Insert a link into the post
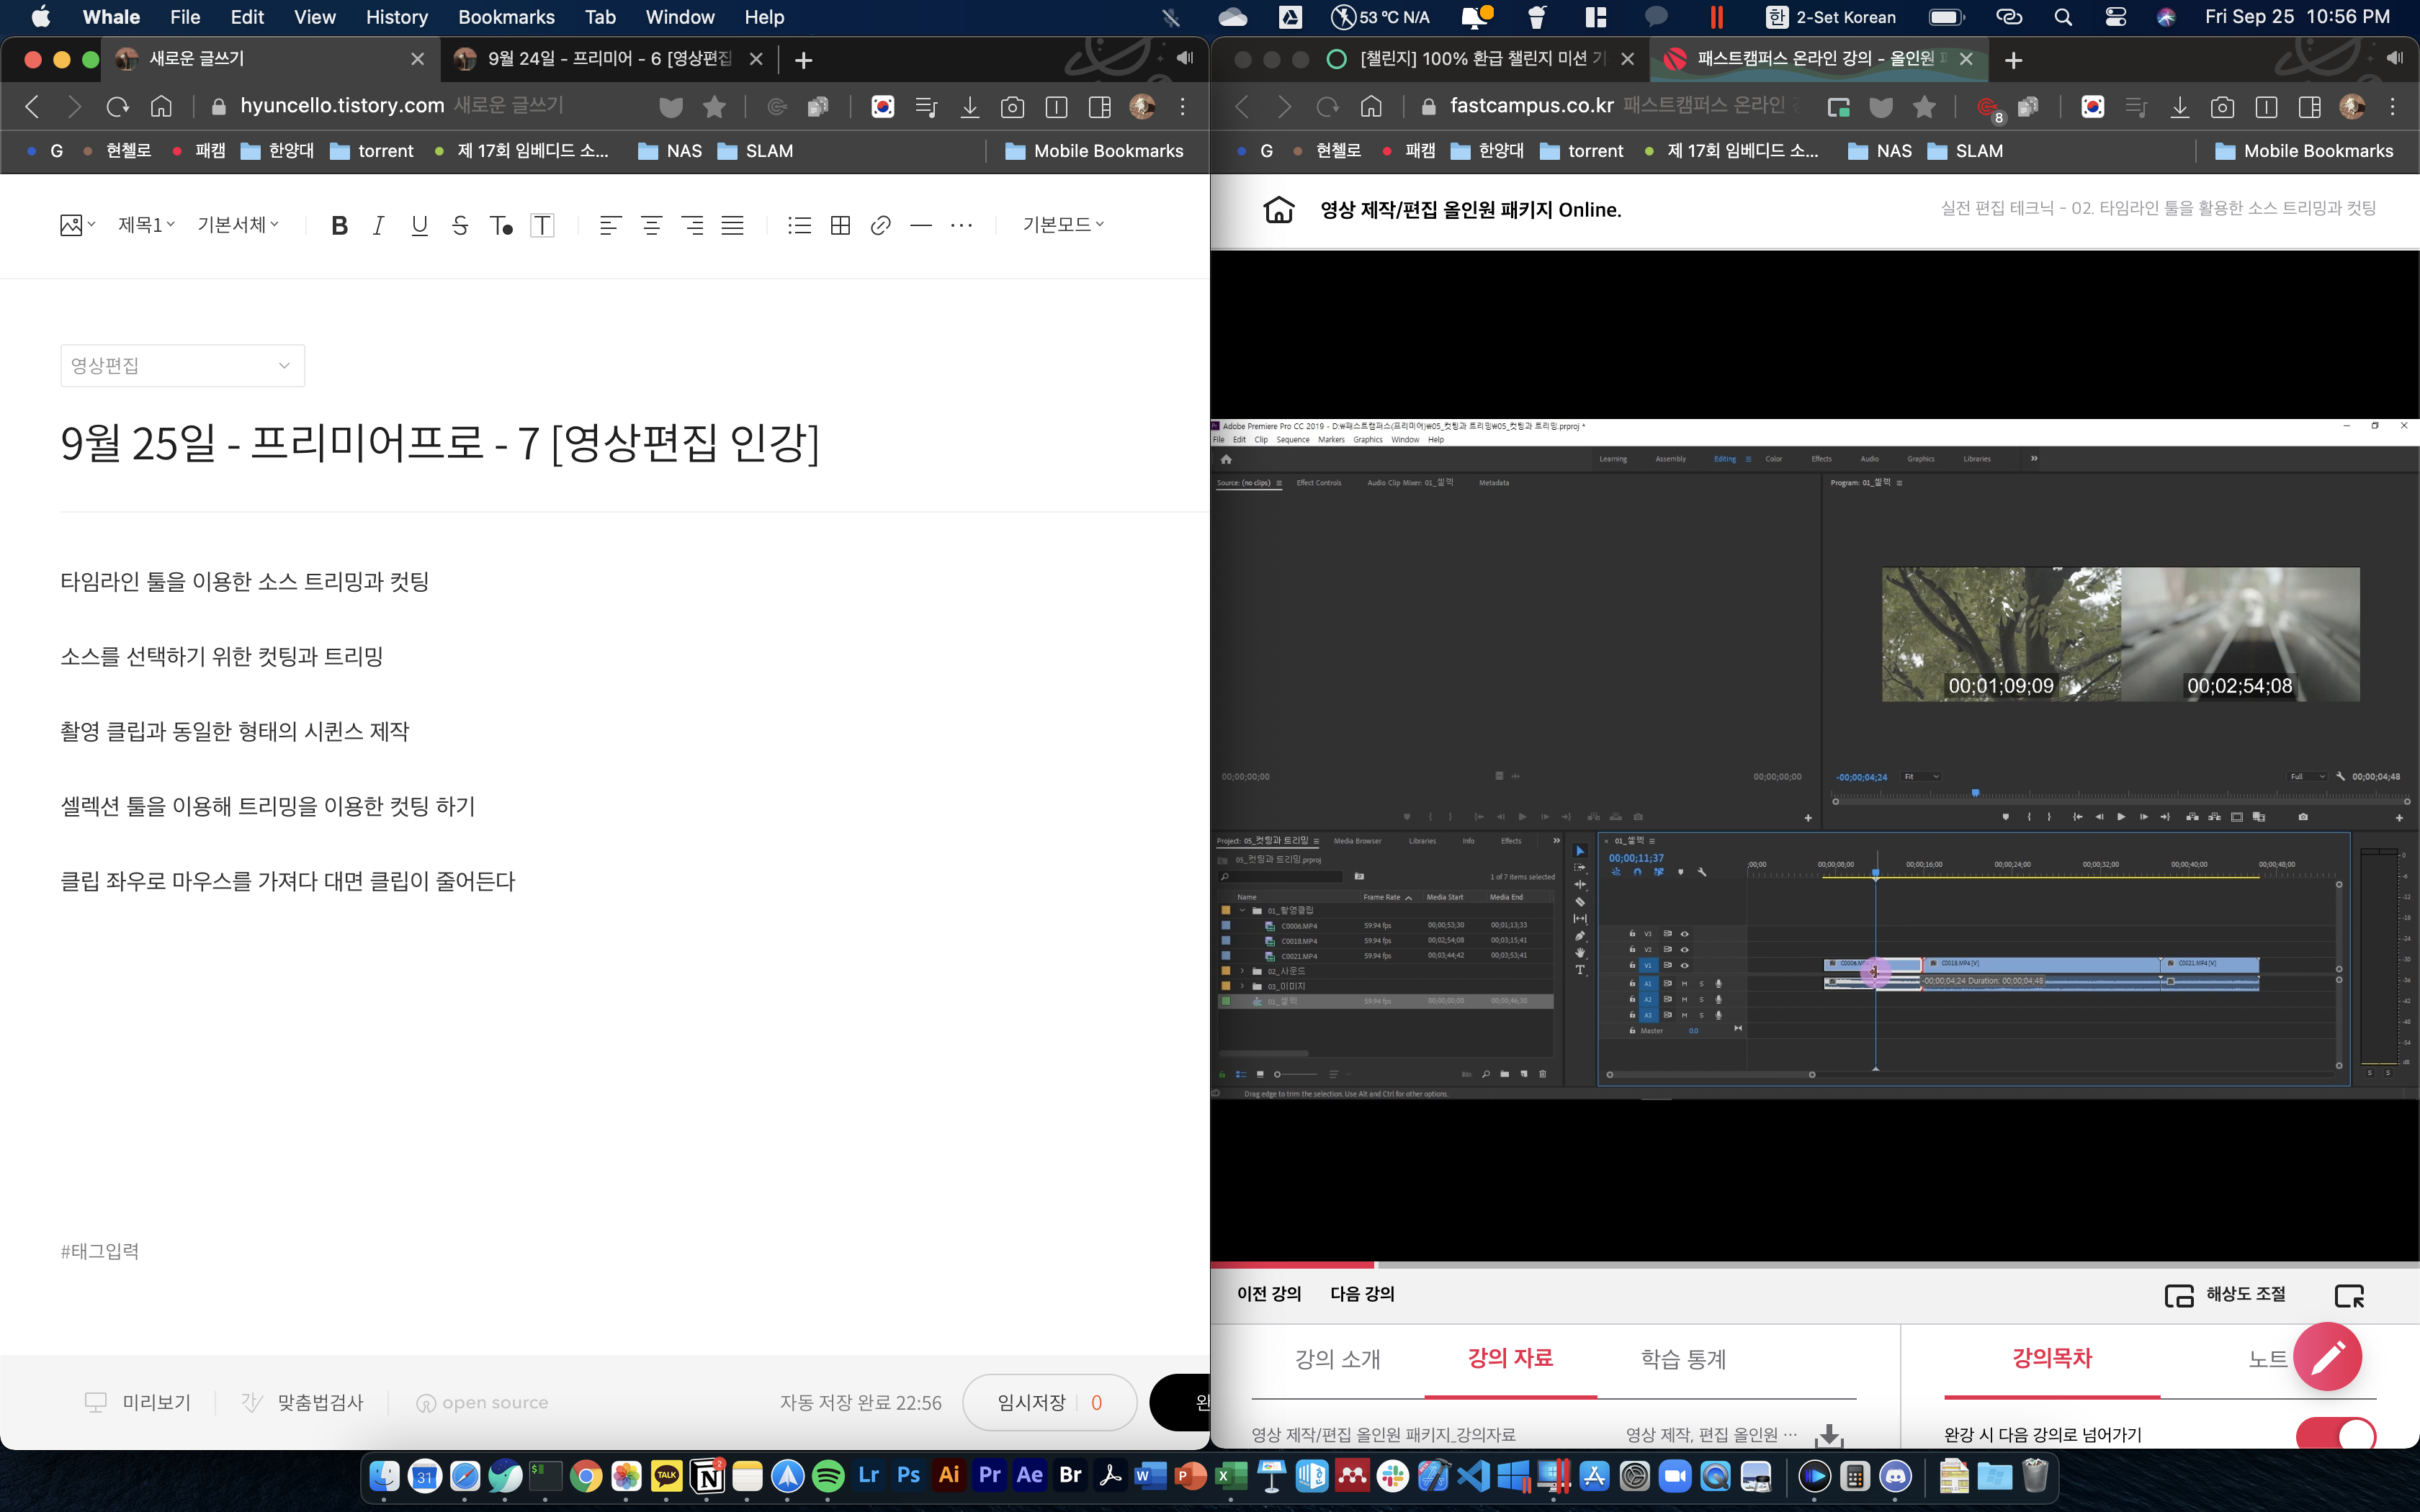The image size is (2420, 1512). [x=880, y=225]
